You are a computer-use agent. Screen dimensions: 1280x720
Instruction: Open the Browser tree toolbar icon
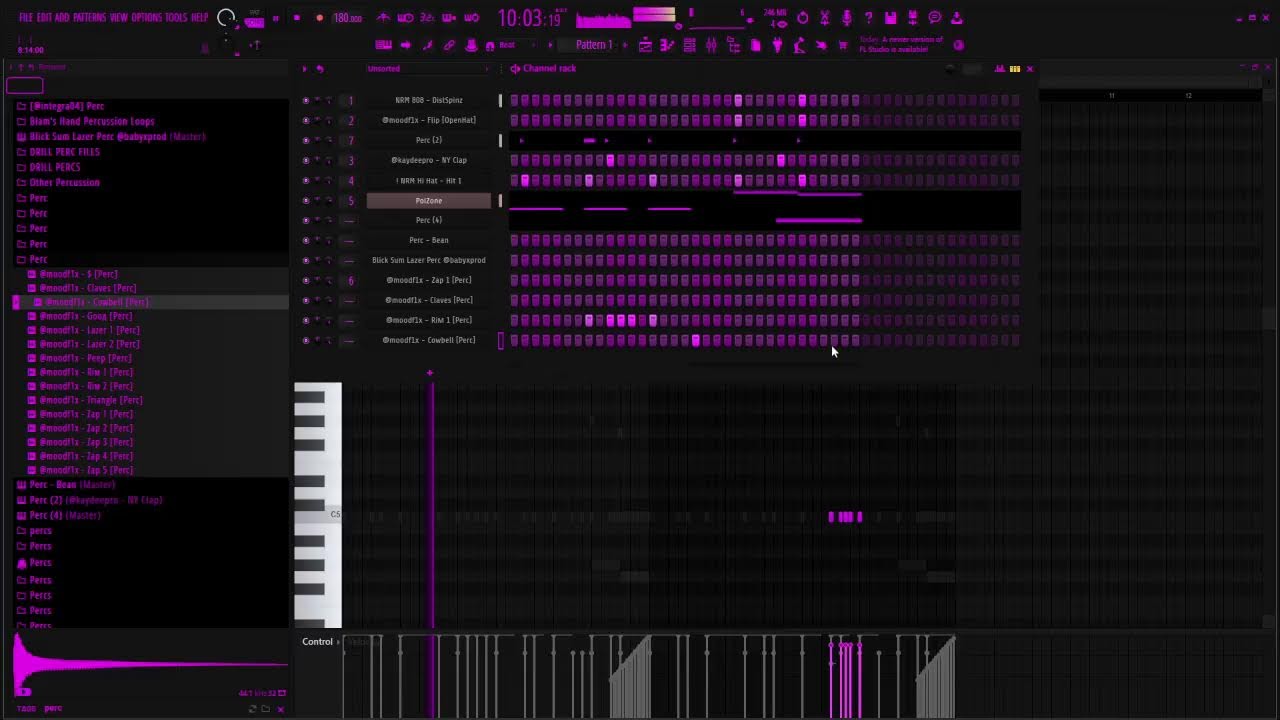coord(733,45)
